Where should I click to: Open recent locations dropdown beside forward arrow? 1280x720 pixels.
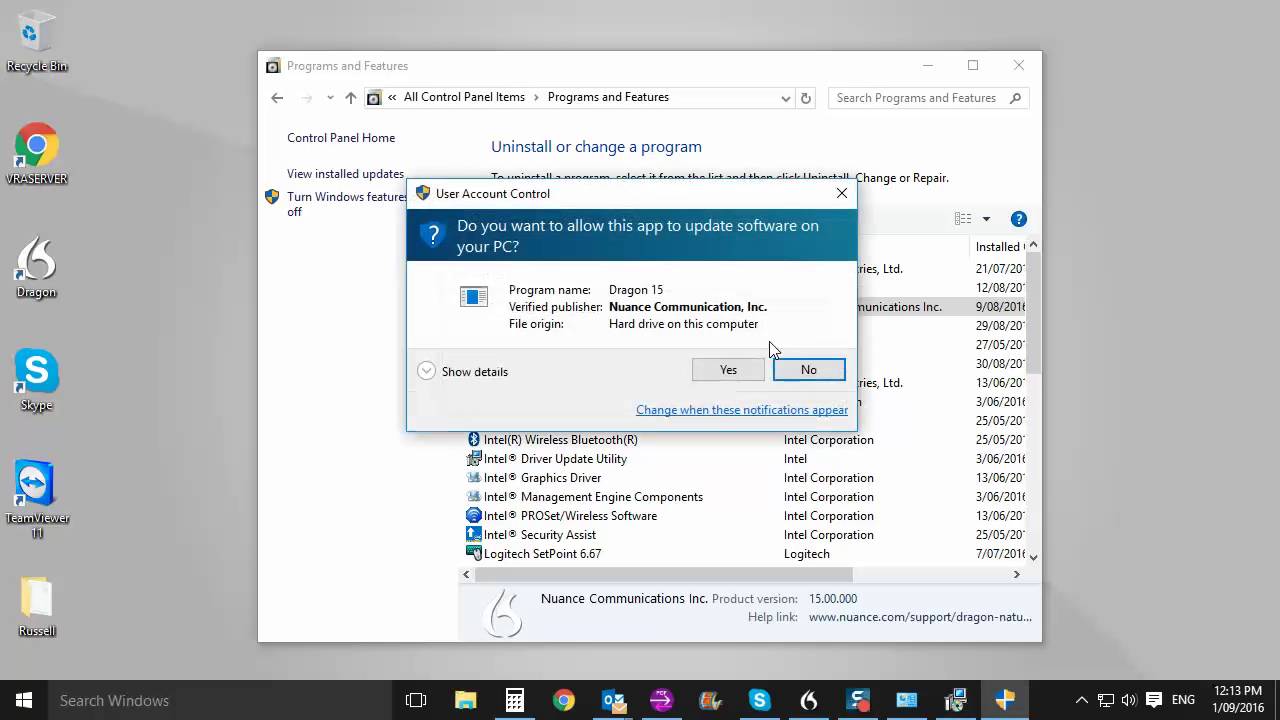tap(330, 98)
